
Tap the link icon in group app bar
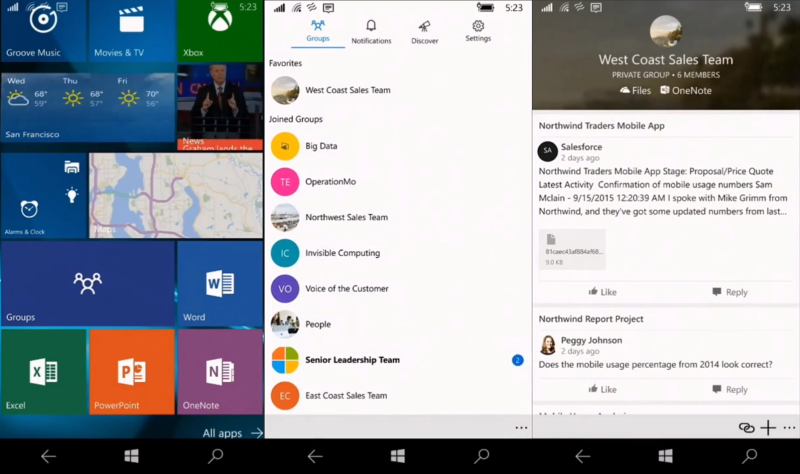[x=746, y=428]
